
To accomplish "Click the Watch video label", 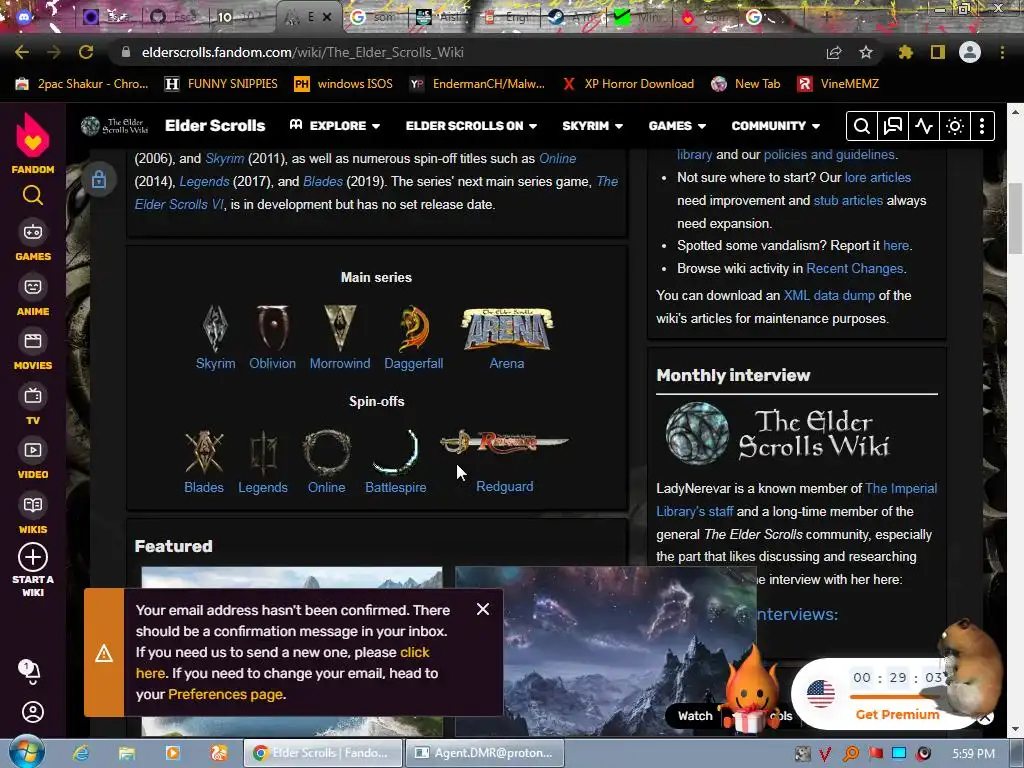I will point(695,716).
